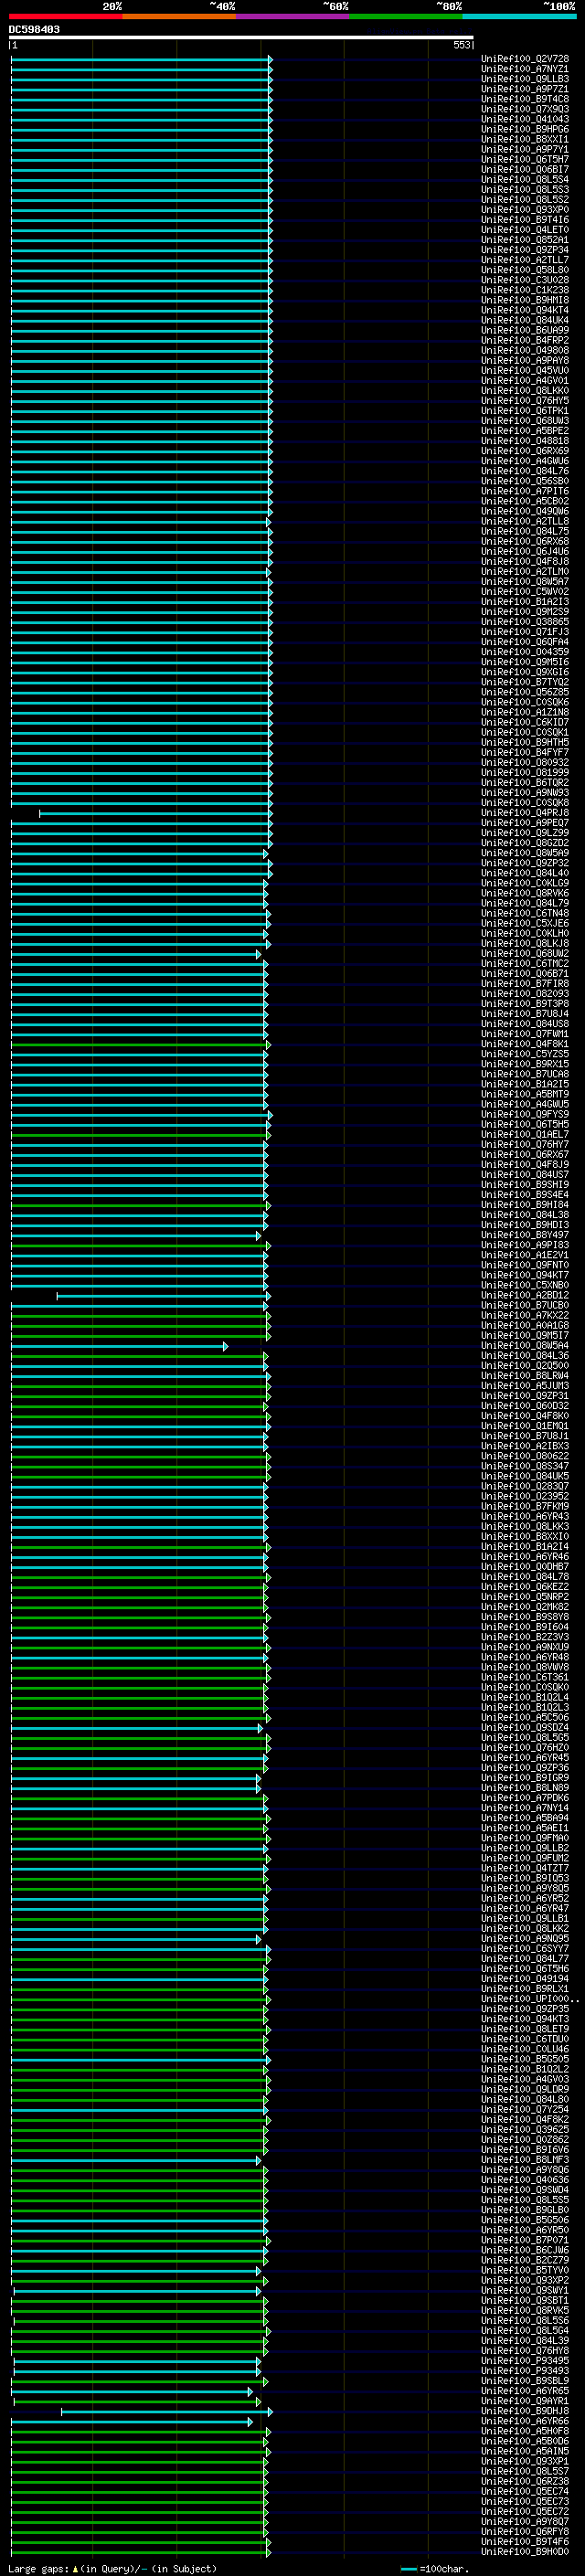Viewport: 585px width, 2576px height.
Task: Select hit label UniRef100_P93493
Action: click(x=524, y=2370)
